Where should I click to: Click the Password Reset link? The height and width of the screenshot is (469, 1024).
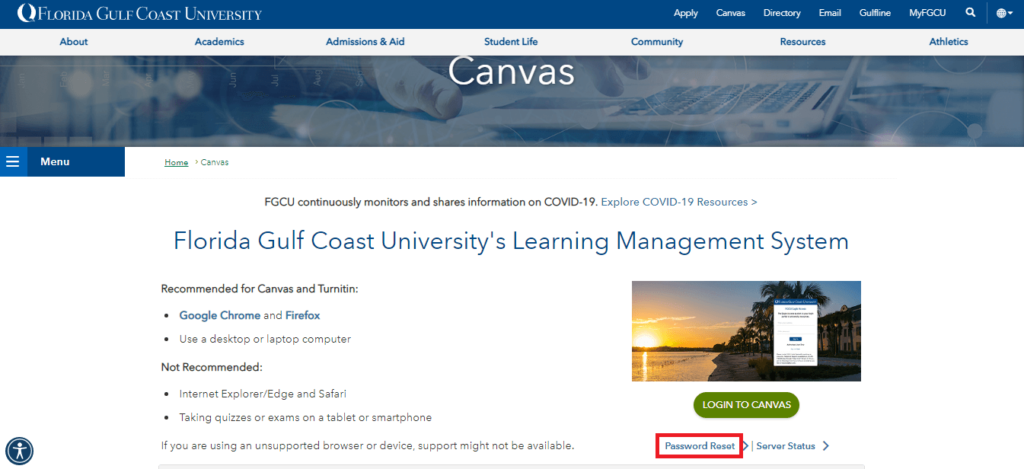[699, 446]
